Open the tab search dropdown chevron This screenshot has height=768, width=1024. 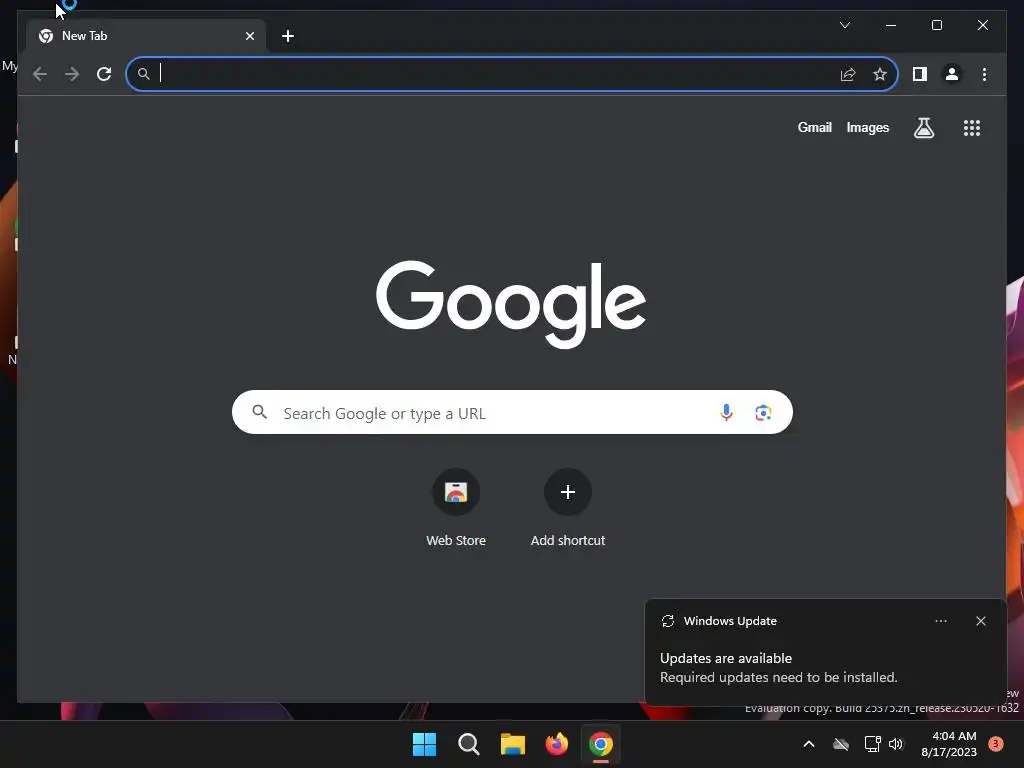click(x=844, y=25)
